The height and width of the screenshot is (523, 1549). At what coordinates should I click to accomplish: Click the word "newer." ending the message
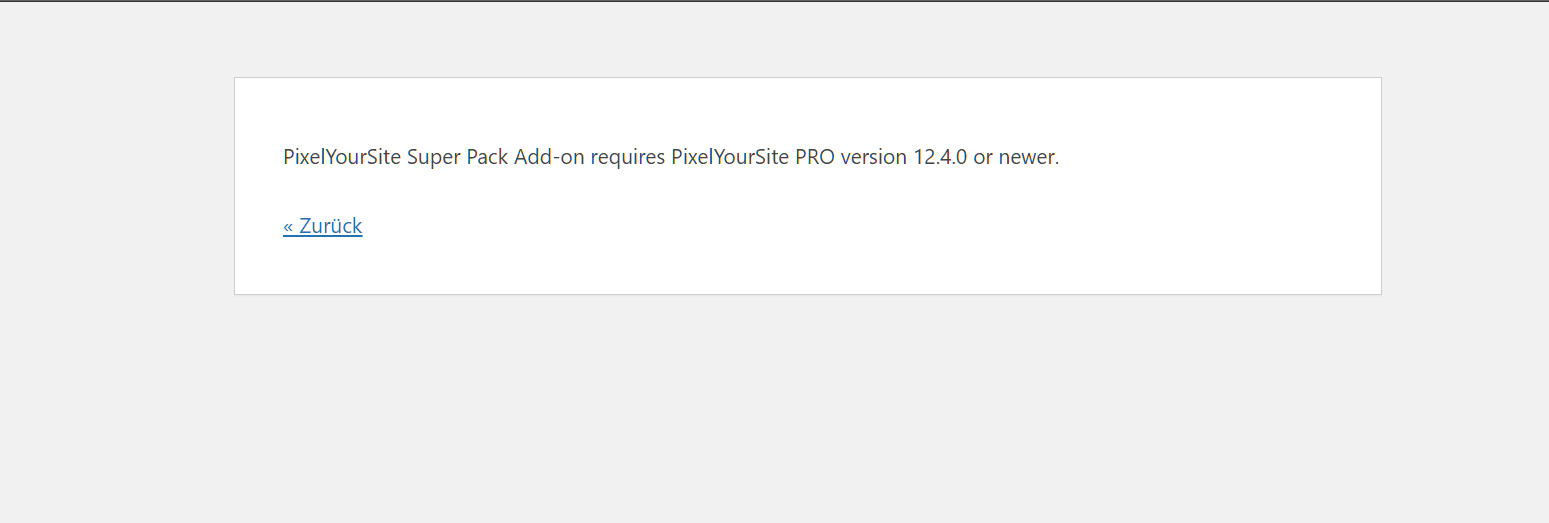(1029, 157)
